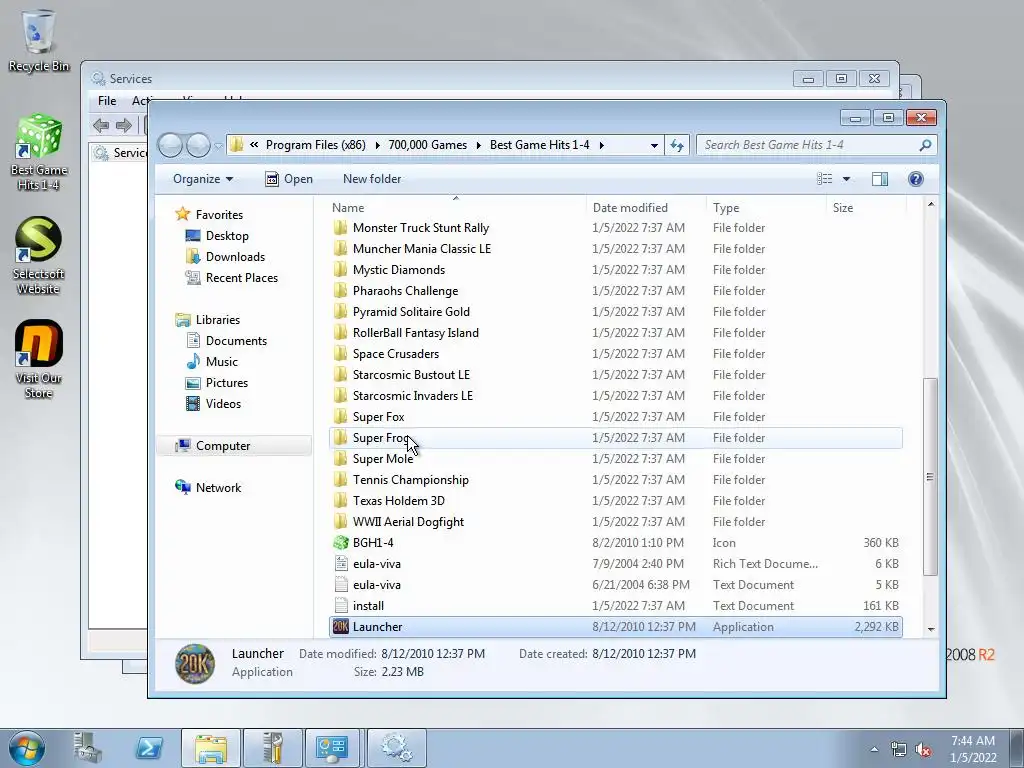The height and width of the screenshot is (768, 1024).
Task: Select Recent Places in the navigation pane
Action: (x=242, y=278)
